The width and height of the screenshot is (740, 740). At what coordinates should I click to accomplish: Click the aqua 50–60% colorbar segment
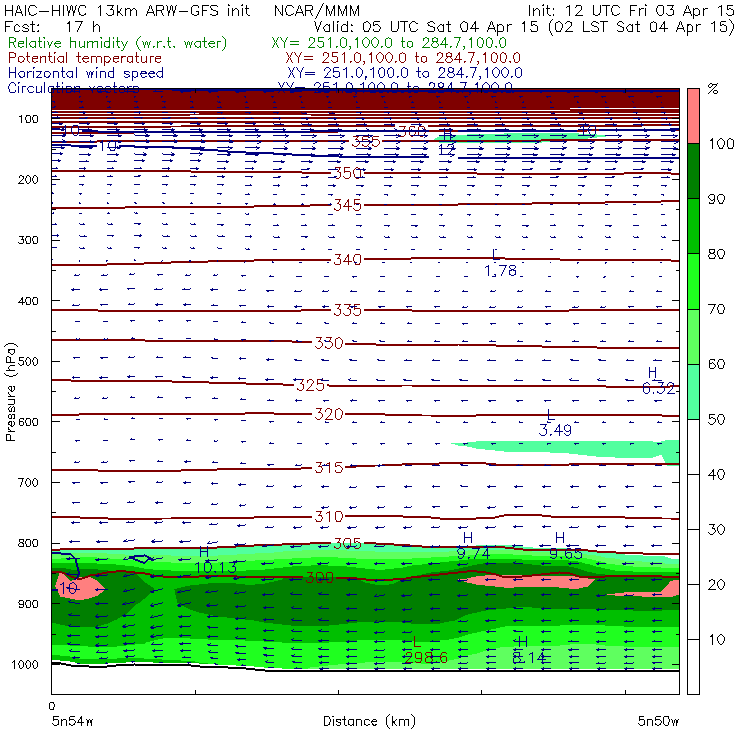point(693,392)
